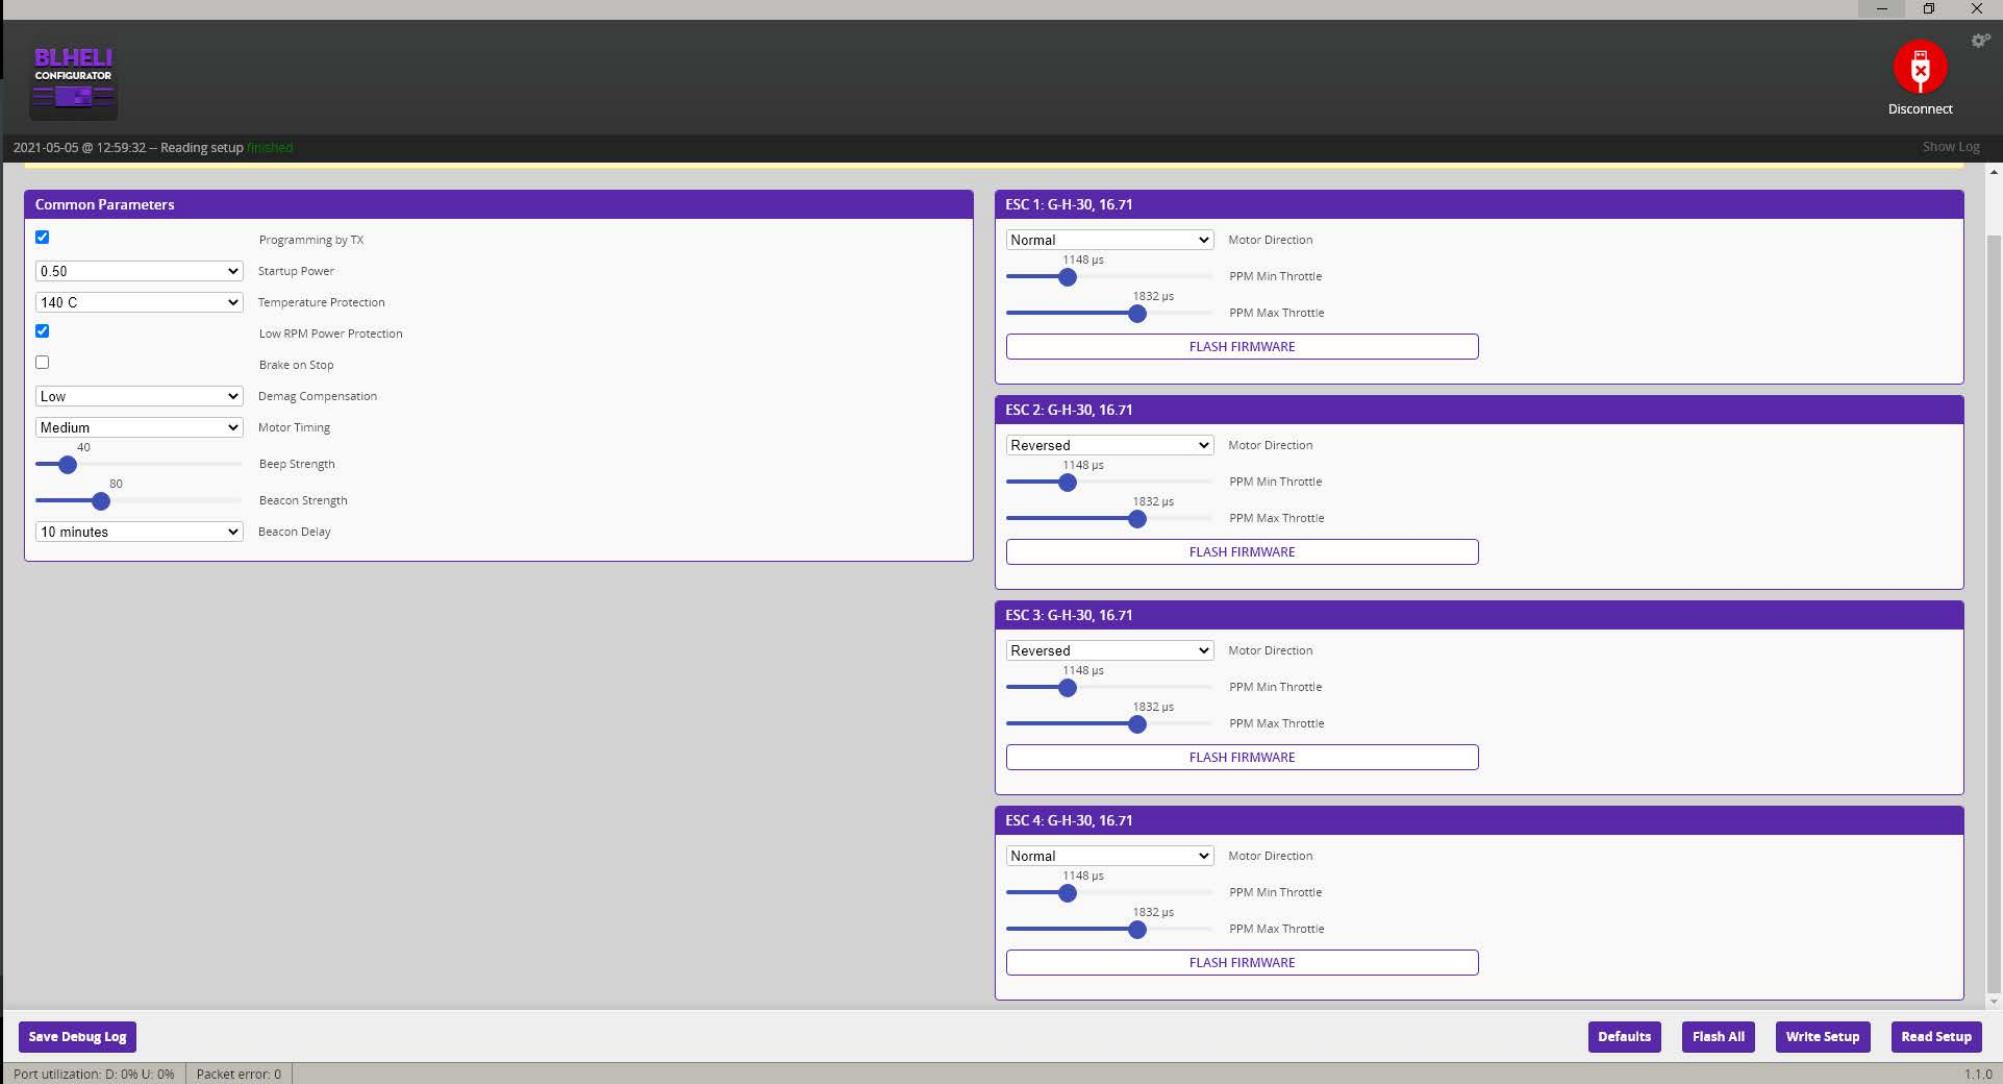Click Port utilization status text
The width and height of the screenshot is (2003, 1084).
[94, 1074]
